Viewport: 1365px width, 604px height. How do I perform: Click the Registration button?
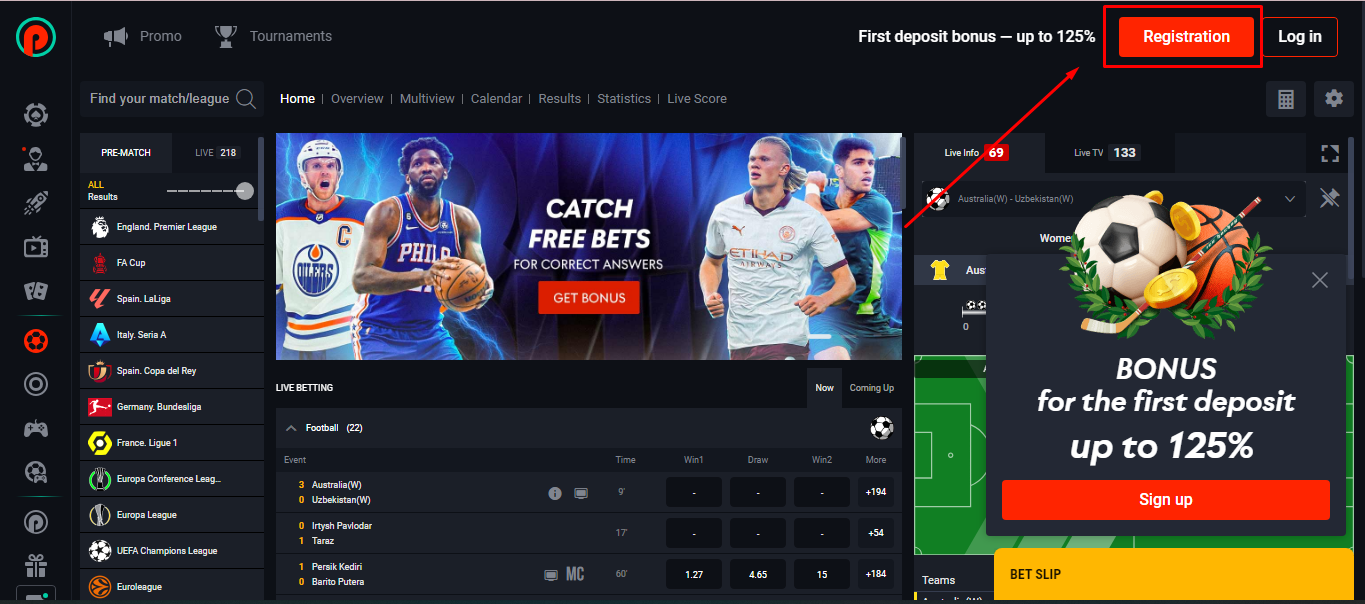click(x=1186, y=37)
